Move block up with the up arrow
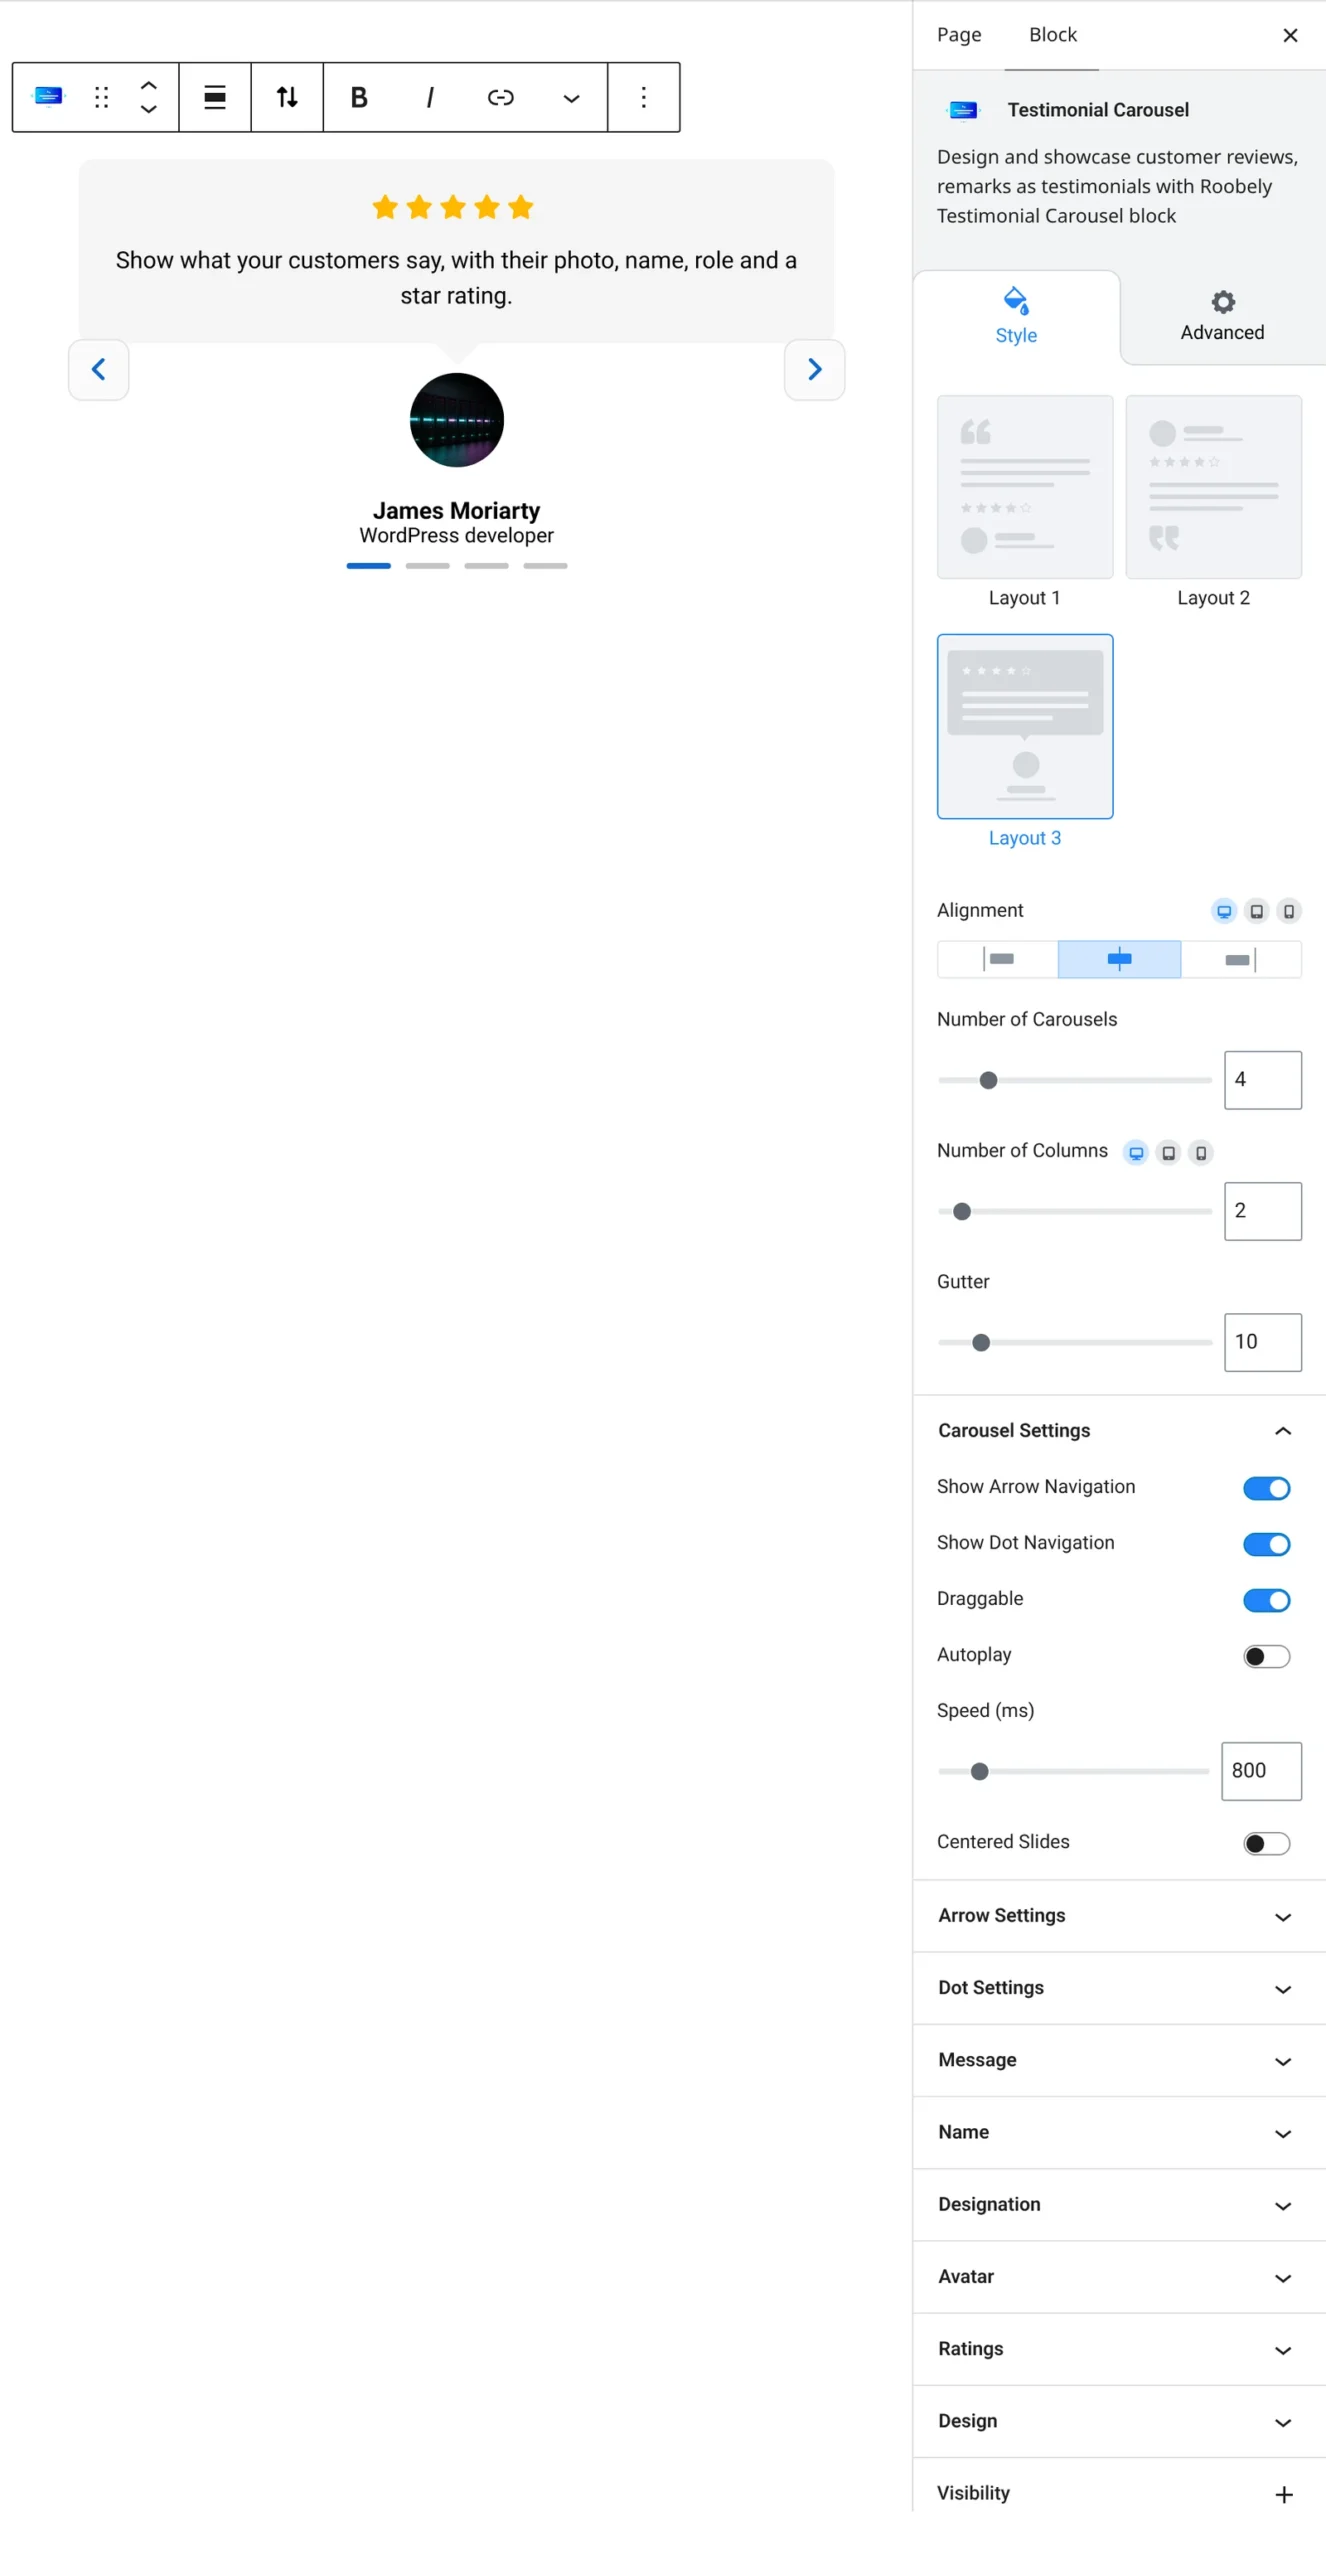 (148, 85)
